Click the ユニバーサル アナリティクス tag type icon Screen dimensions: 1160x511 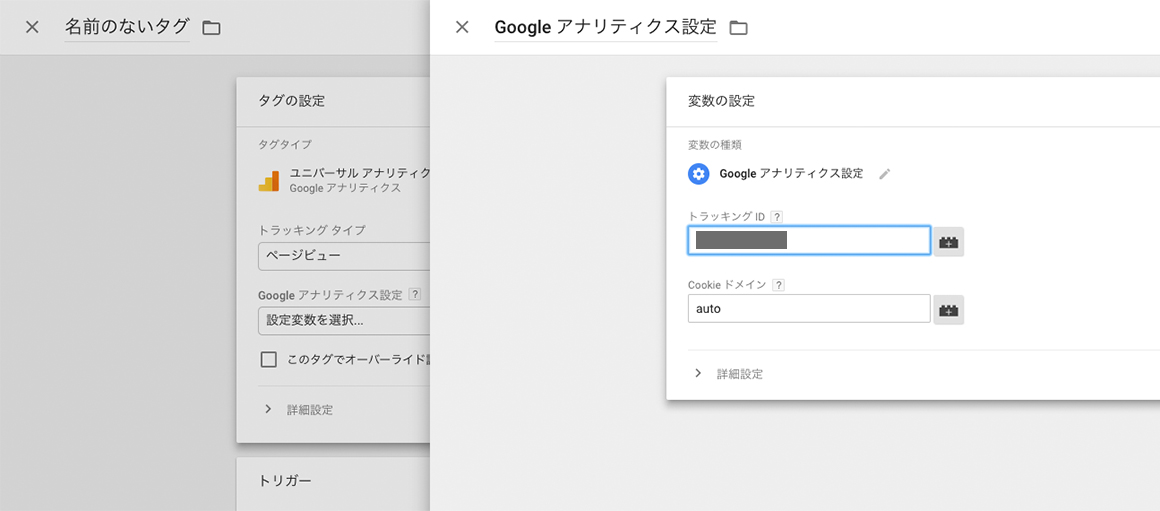click(x=269, y=180)
